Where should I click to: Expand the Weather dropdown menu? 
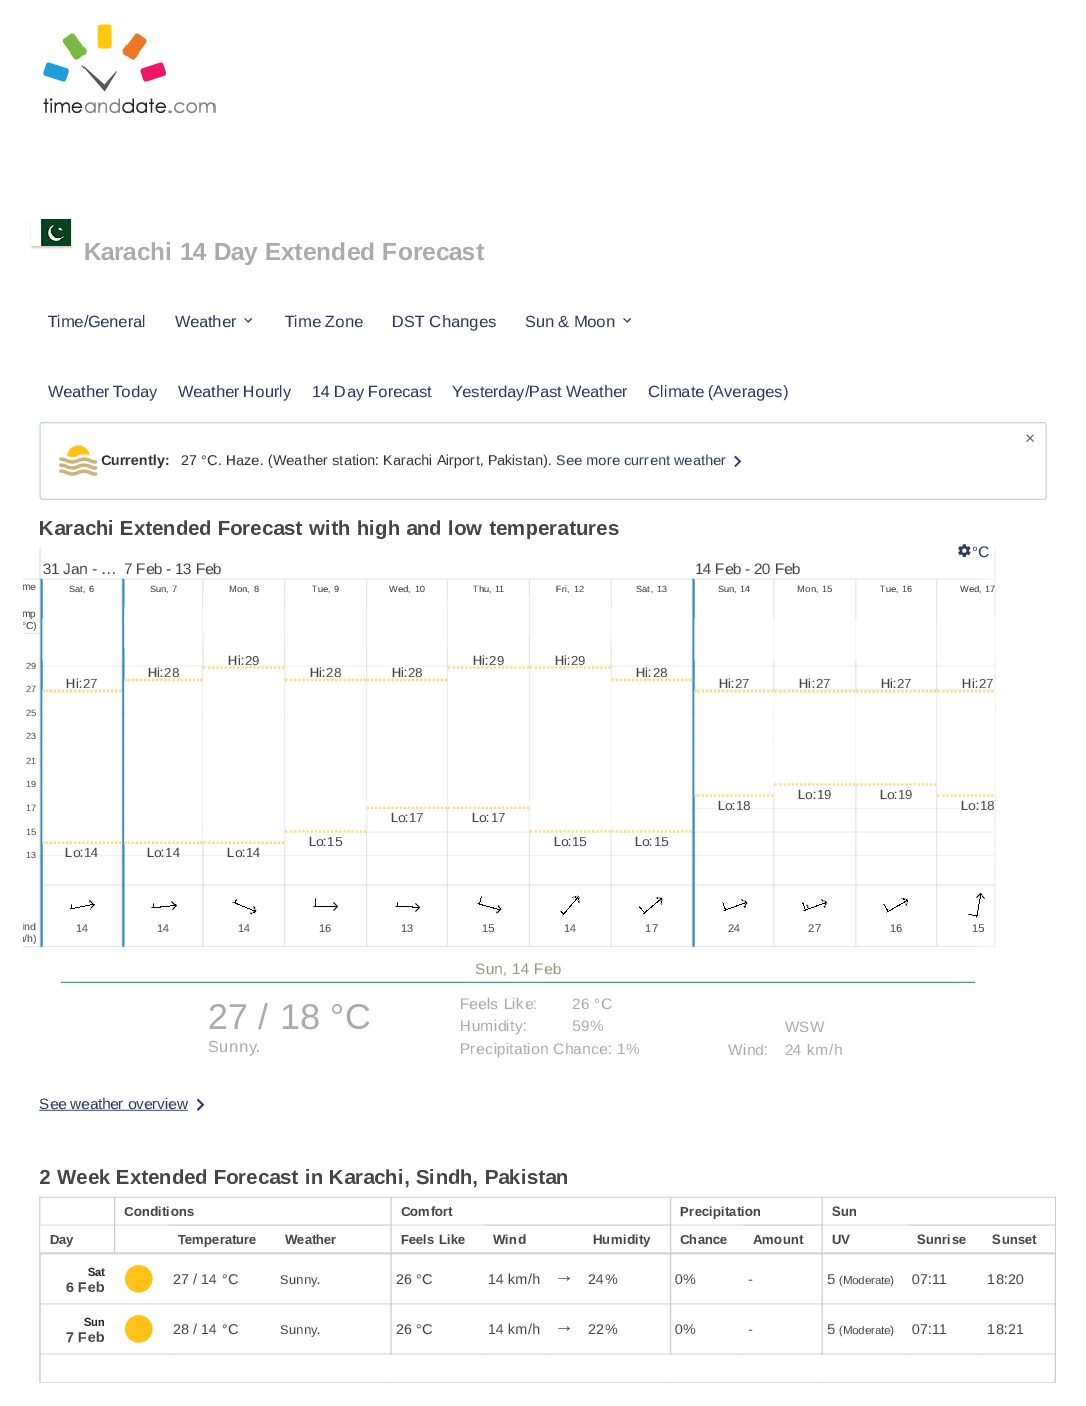pos(214,321)
